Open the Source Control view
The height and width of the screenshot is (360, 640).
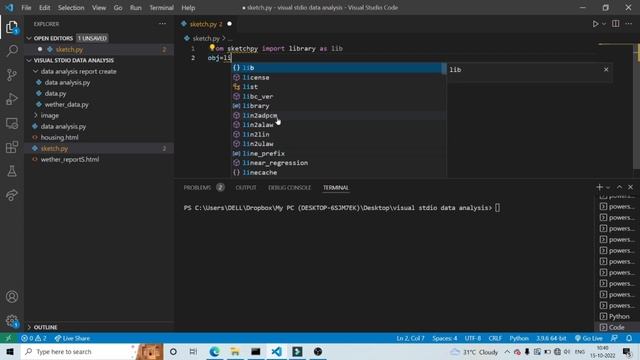tap(12, 75)
